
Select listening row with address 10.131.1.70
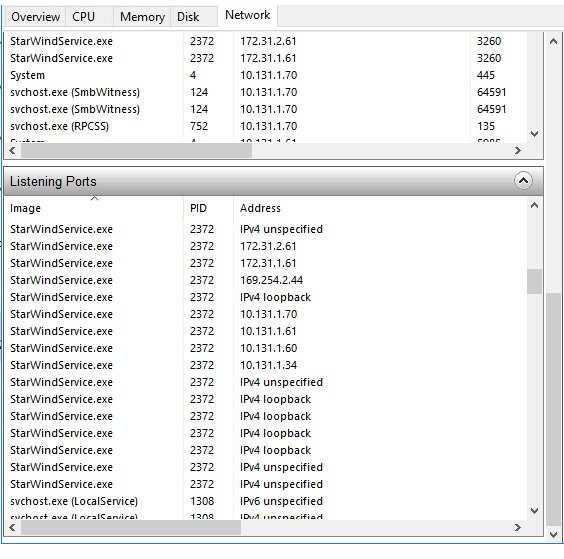click(x=265, y=314)
